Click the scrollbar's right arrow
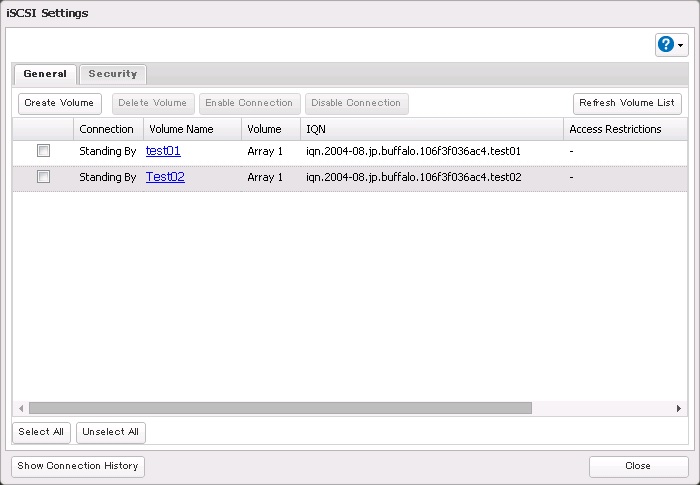This screenshot has height=485, width=700. pyautogui.click(x=679, y=408)
